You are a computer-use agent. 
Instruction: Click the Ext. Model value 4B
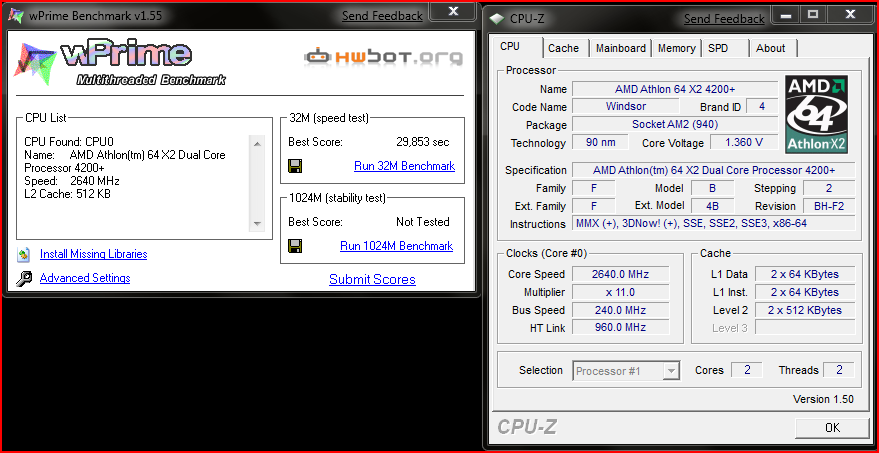[x=712, y=206]
